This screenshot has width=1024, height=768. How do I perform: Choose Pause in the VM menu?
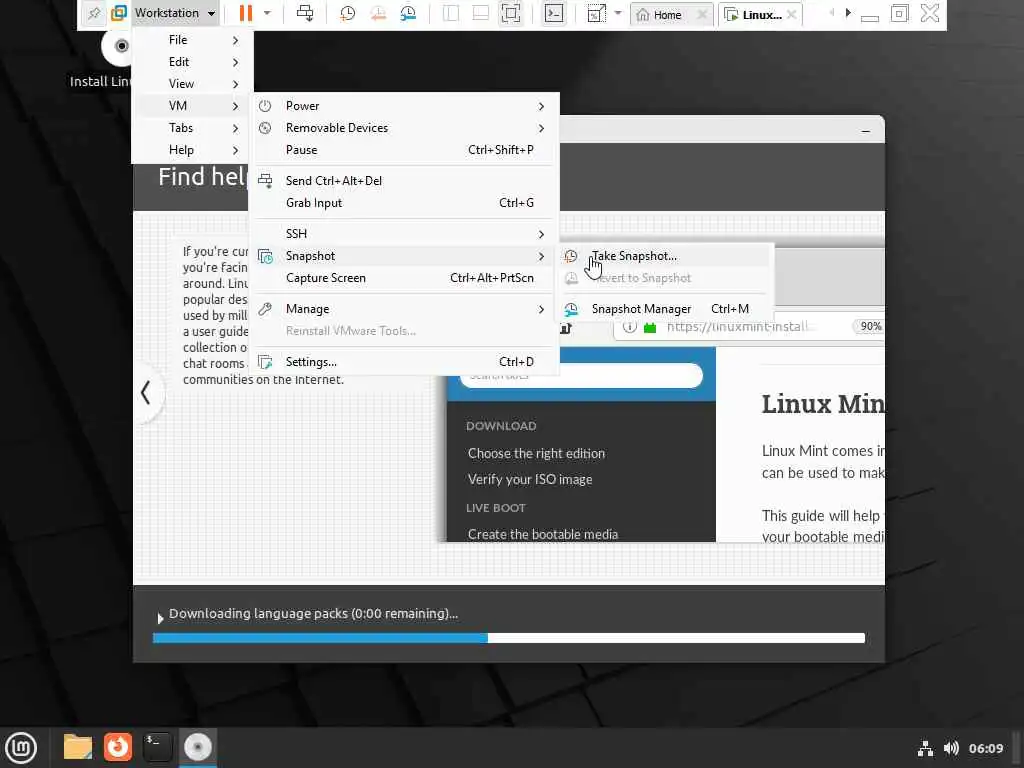coord(404,150)
